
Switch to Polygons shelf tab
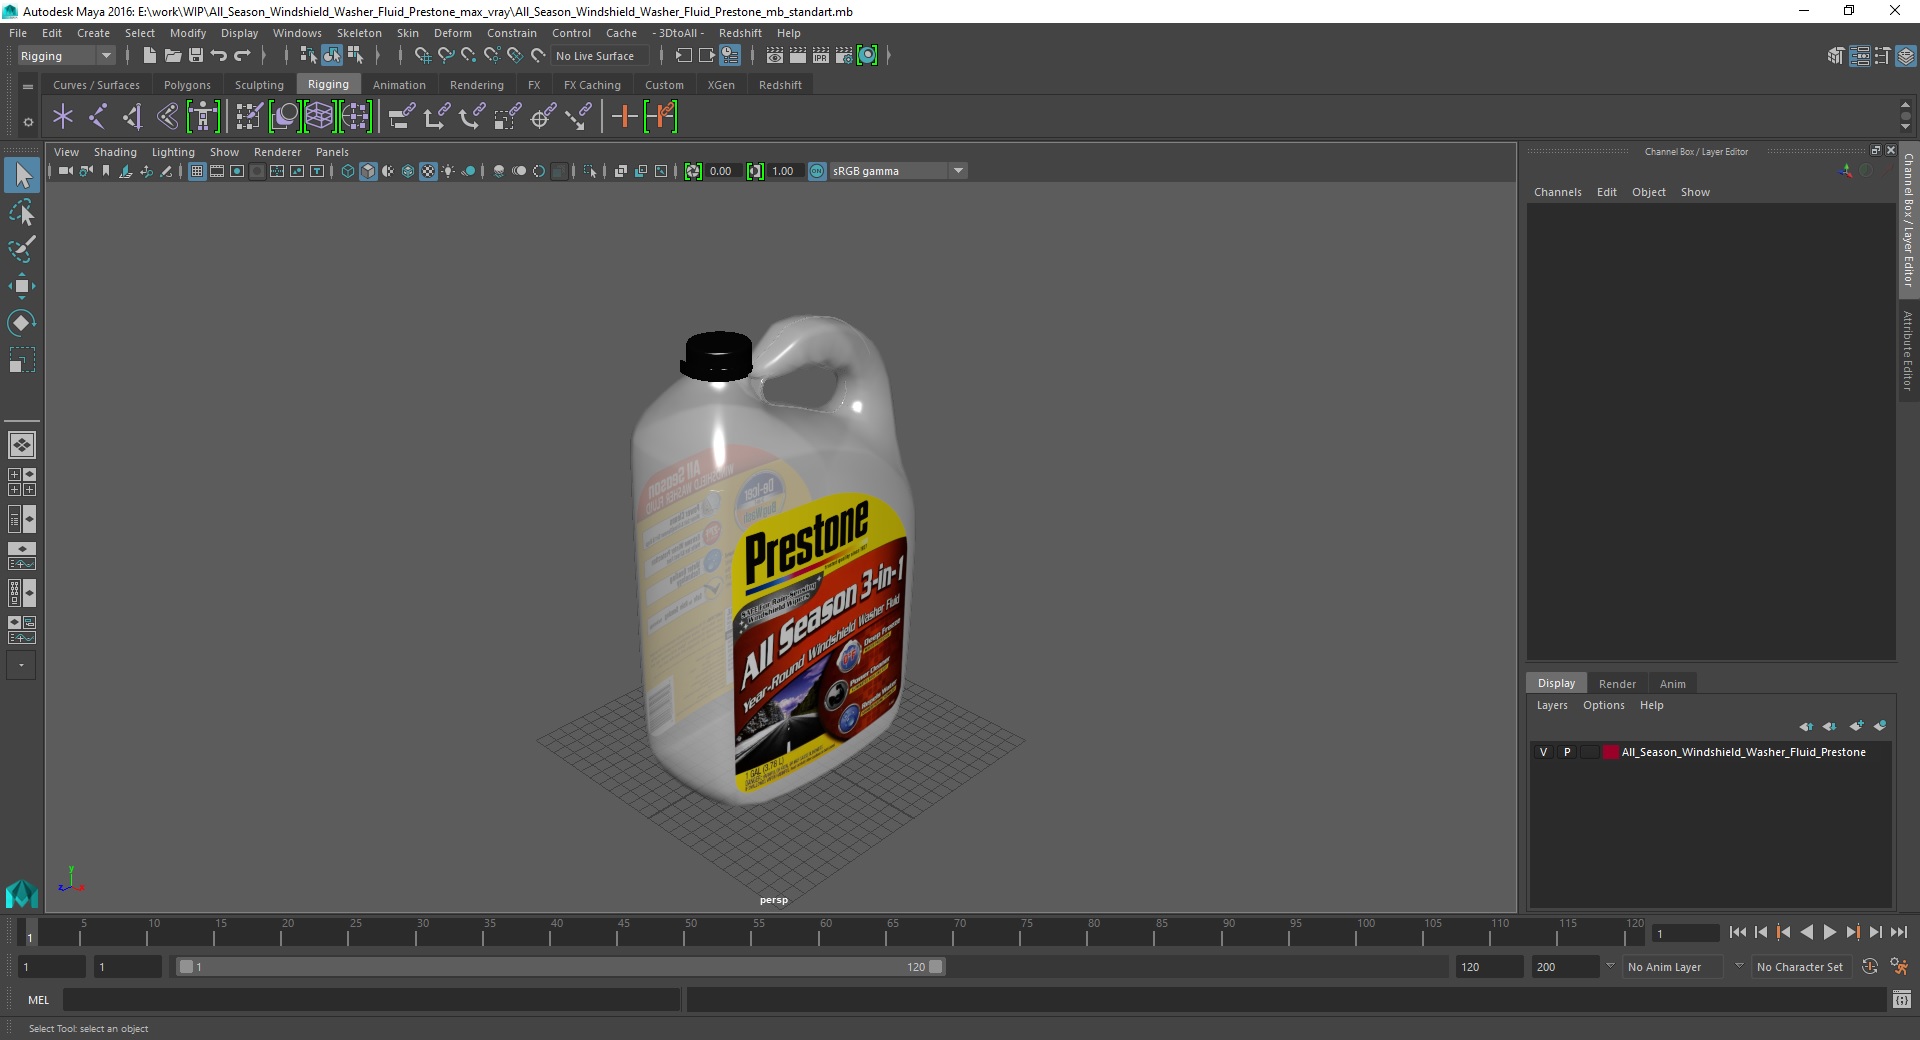[x=187, y=85]
